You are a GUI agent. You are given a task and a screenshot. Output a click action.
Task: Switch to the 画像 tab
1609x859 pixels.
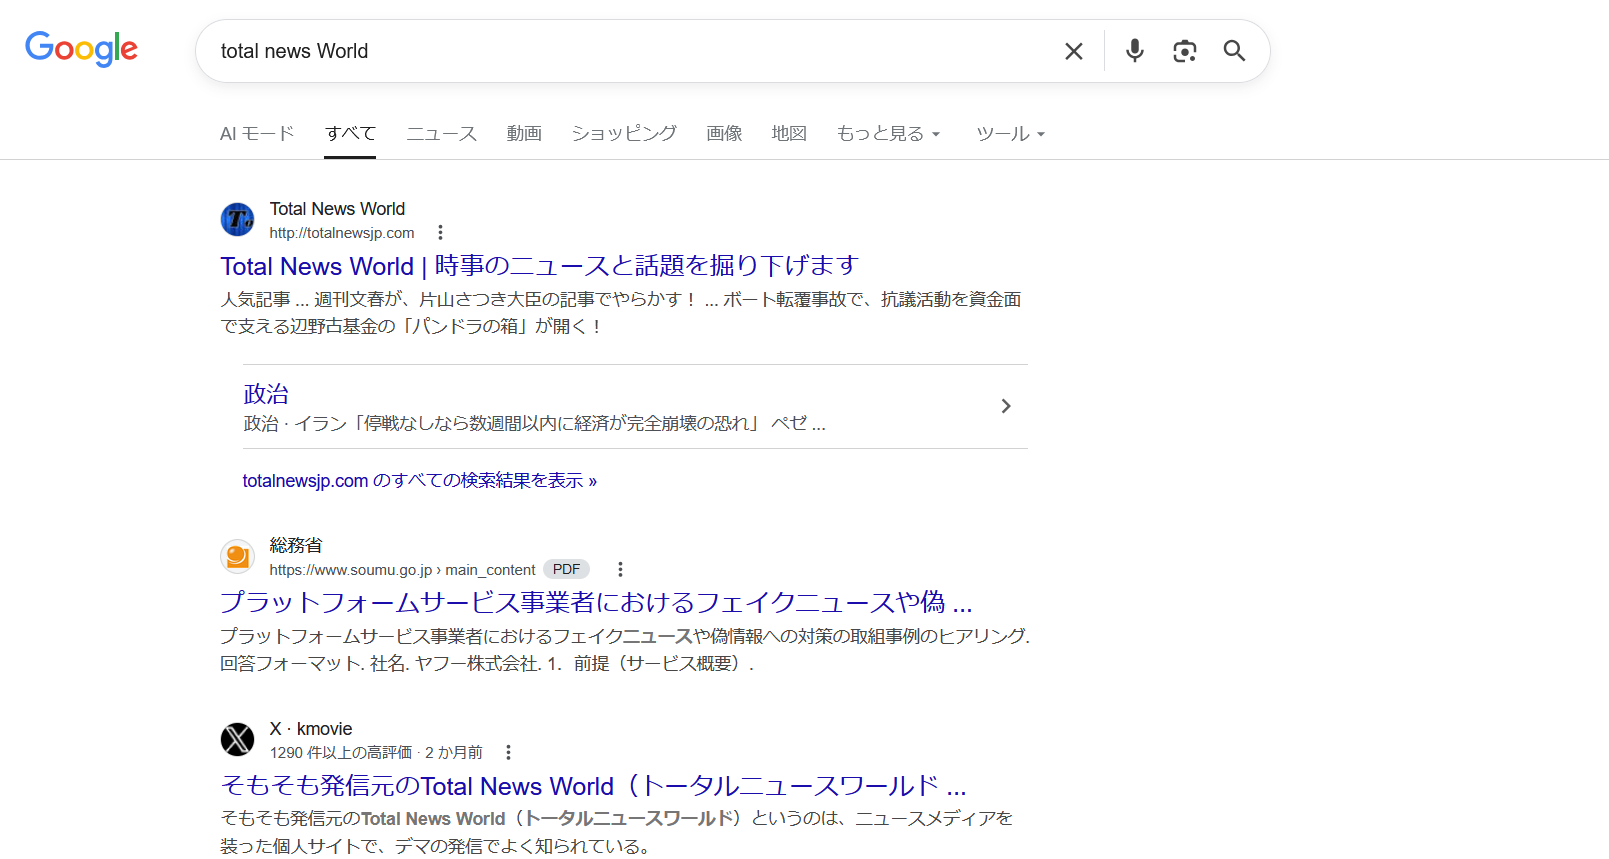click(724, 134)
